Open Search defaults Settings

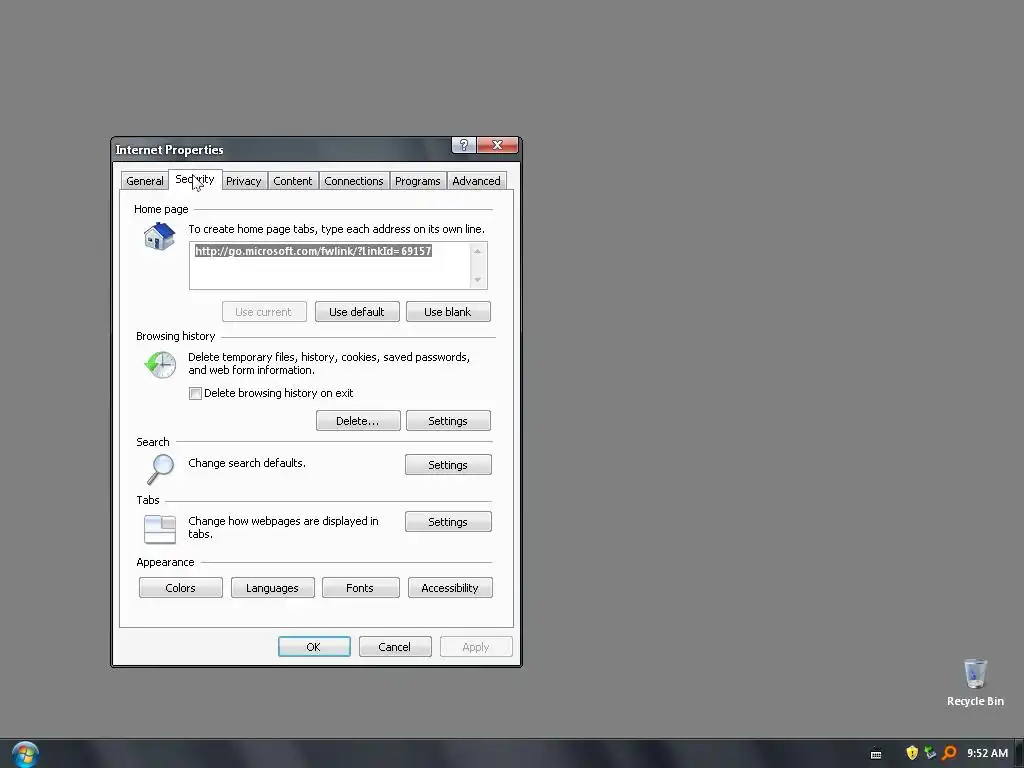(448, 465)
